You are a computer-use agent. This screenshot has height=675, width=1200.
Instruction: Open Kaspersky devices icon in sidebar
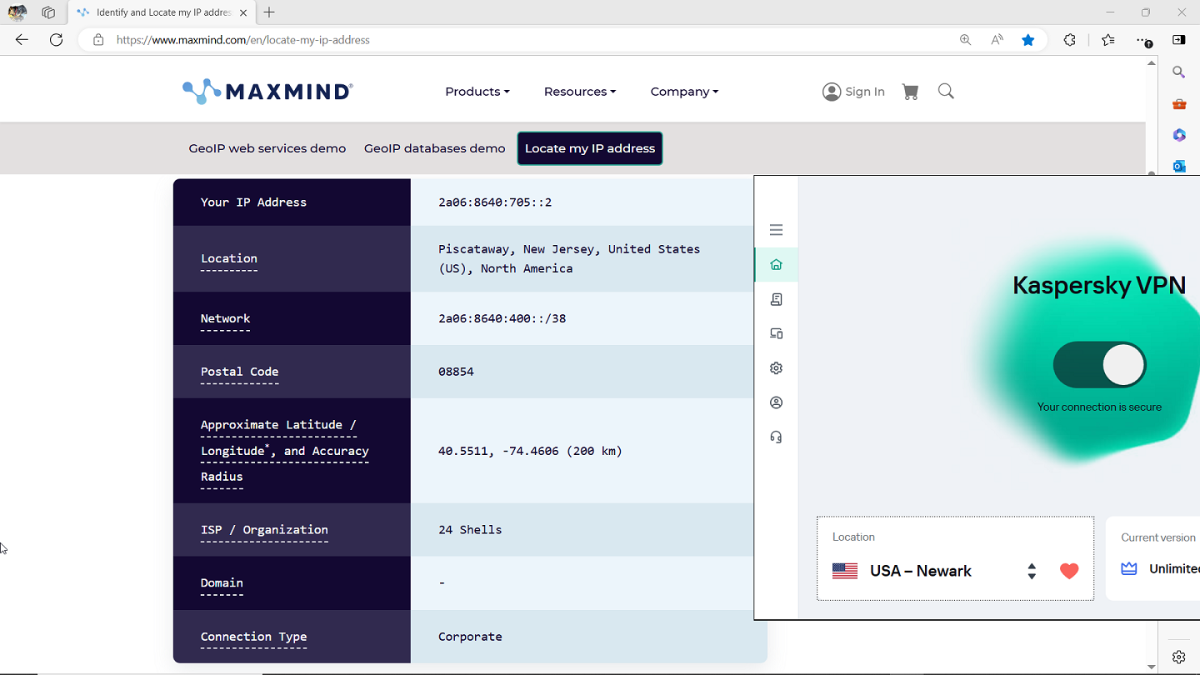click(x=776, y=334)
